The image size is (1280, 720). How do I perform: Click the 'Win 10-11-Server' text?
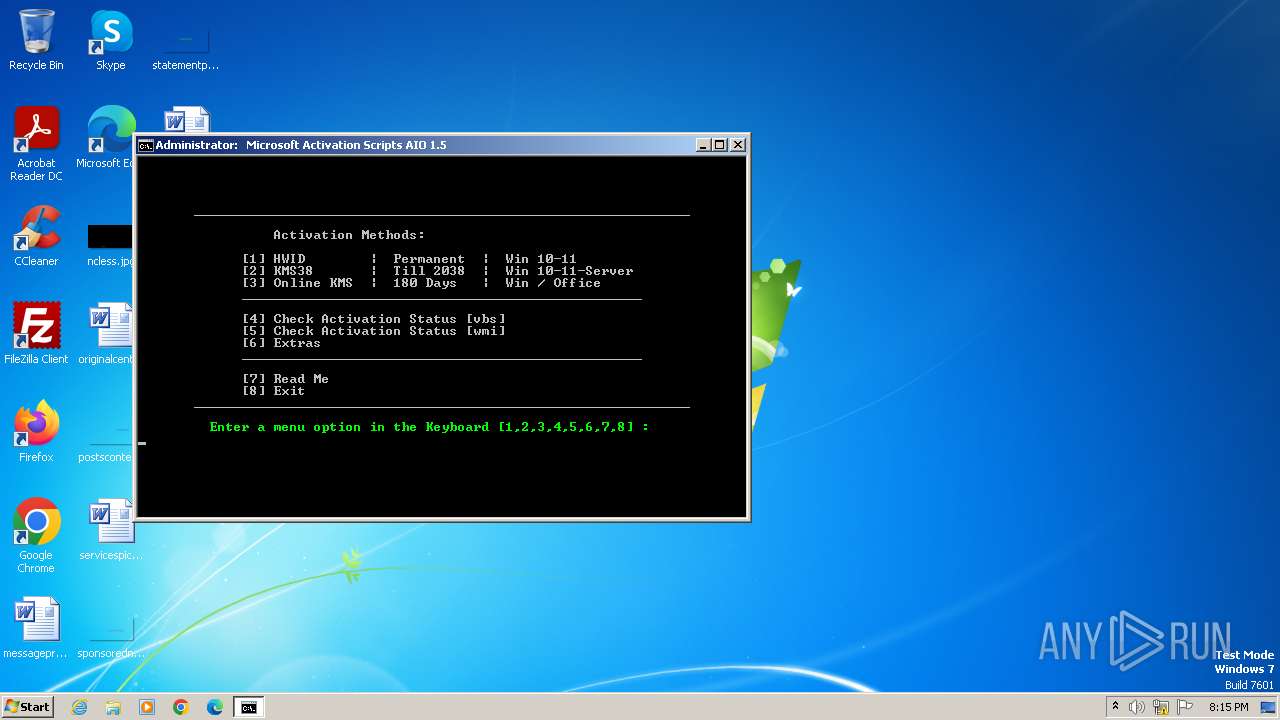(x=569, y=271)
